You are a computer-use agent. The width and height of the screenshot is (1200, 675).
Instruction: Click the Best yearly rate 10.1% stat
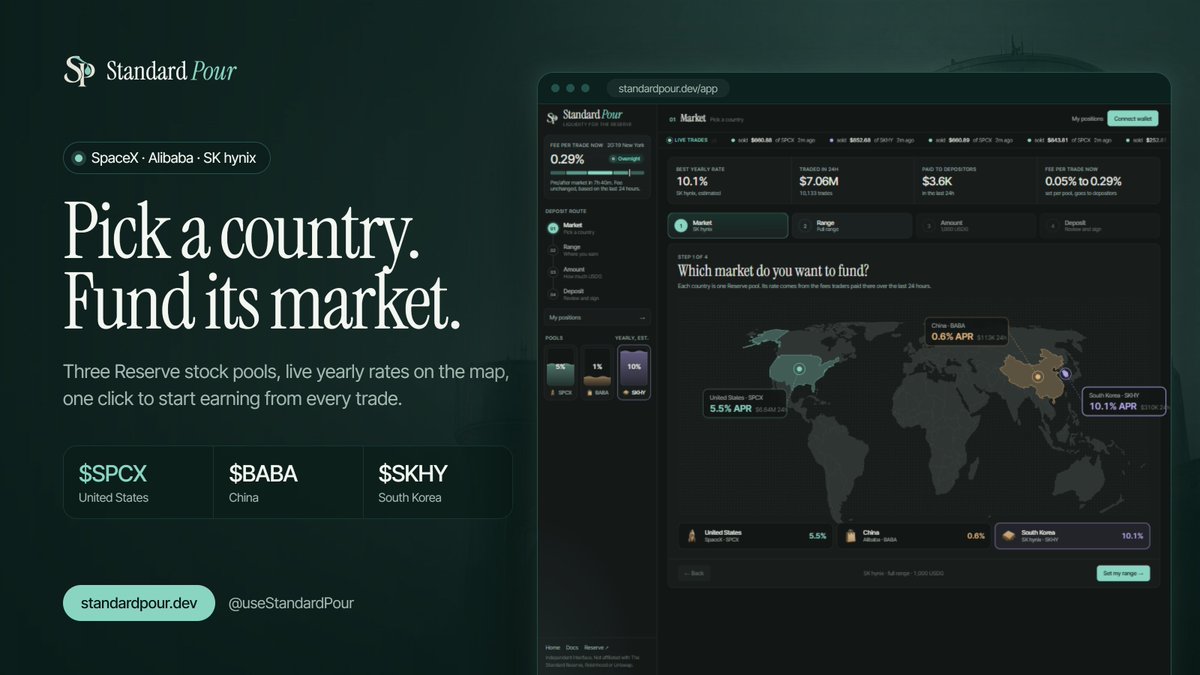pyautogui.click(x=727, y=180)
